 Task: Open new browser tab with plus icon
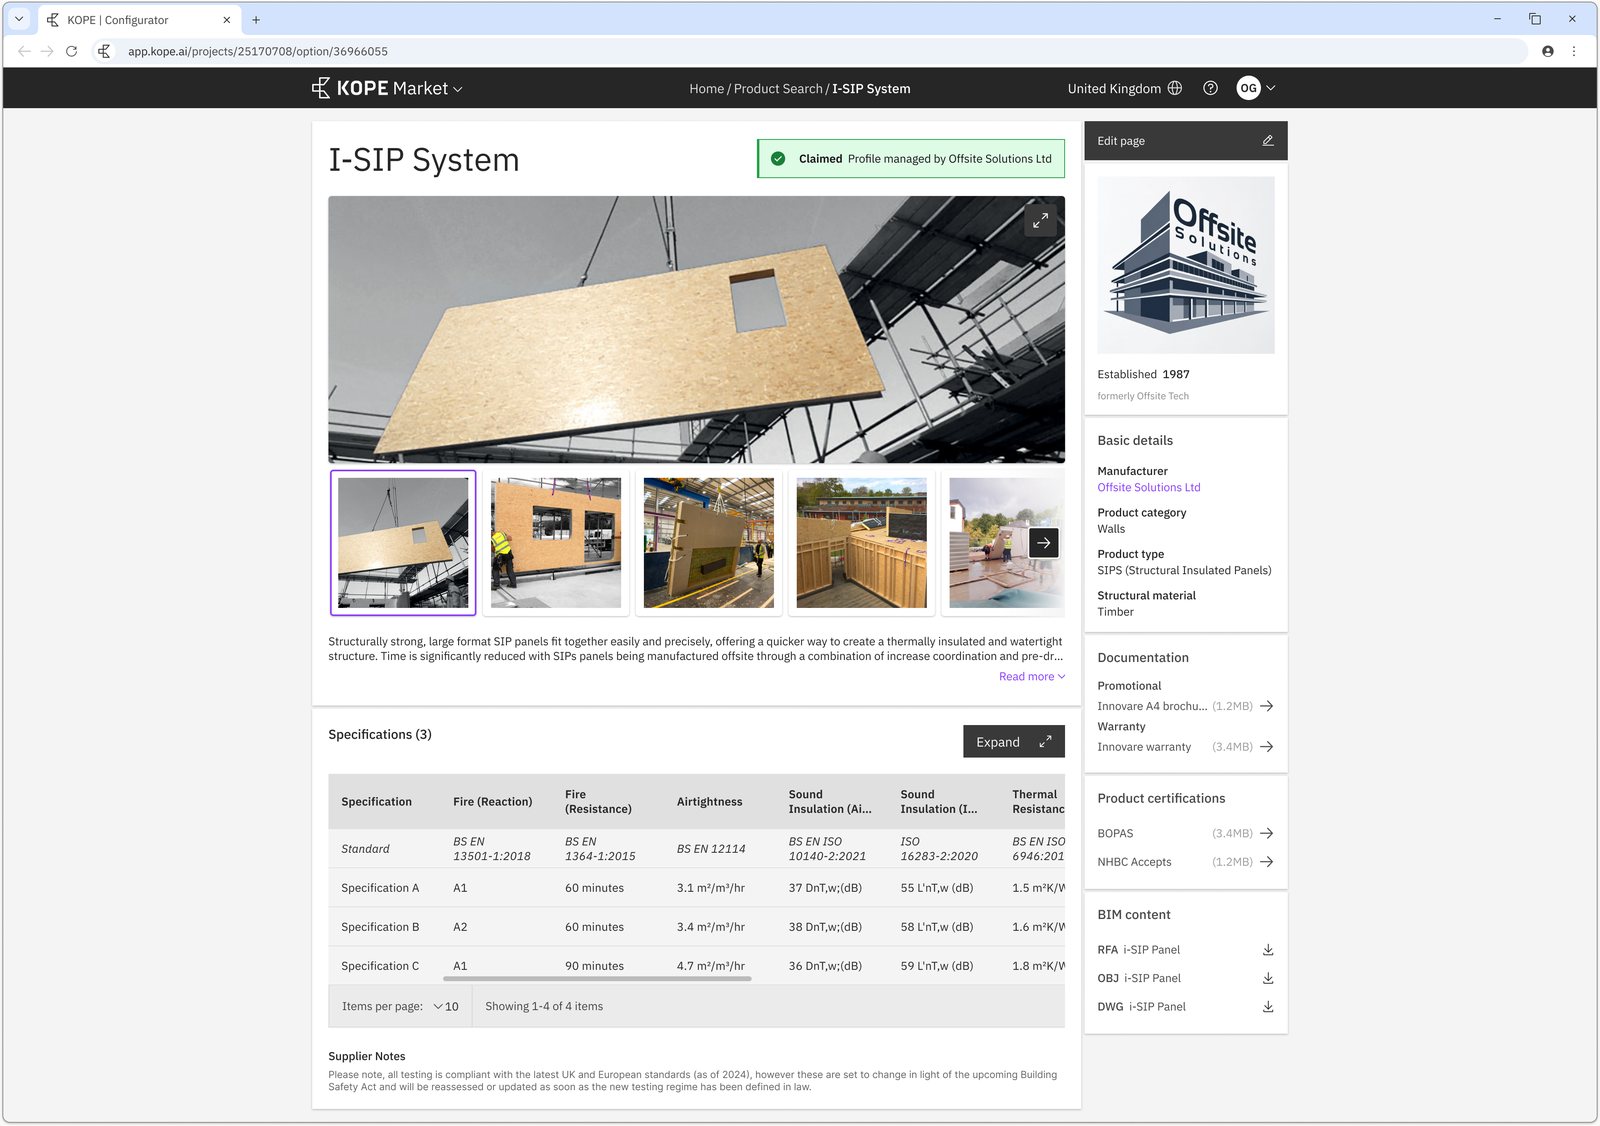point(256,20)
